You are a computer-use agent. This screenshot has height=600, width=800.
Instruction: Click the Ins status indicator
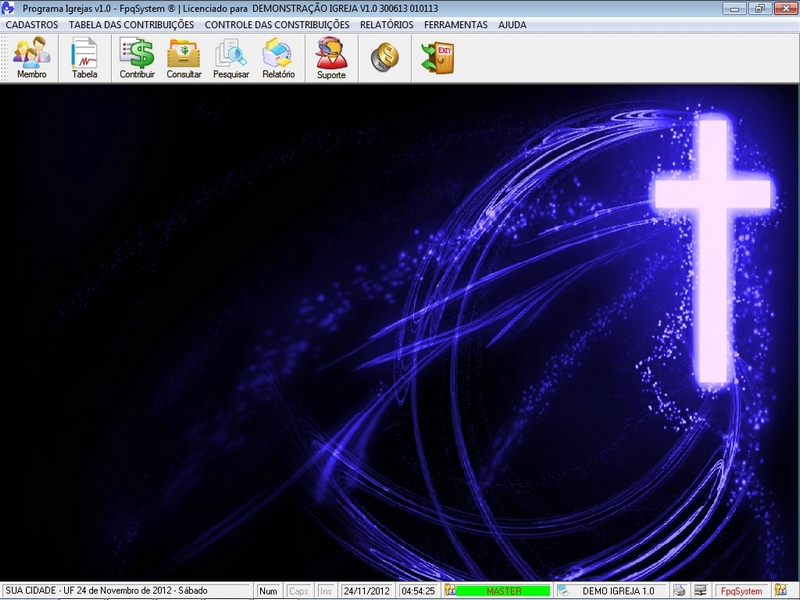pos(326,591)
